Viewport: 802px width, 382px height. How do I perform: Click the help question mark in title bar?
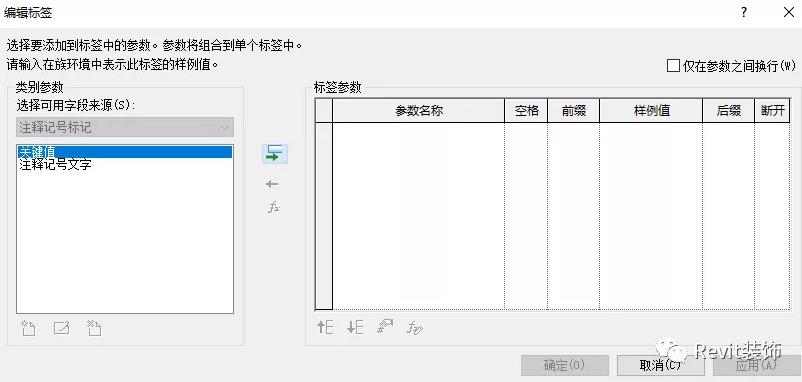[x=744, y=13]
